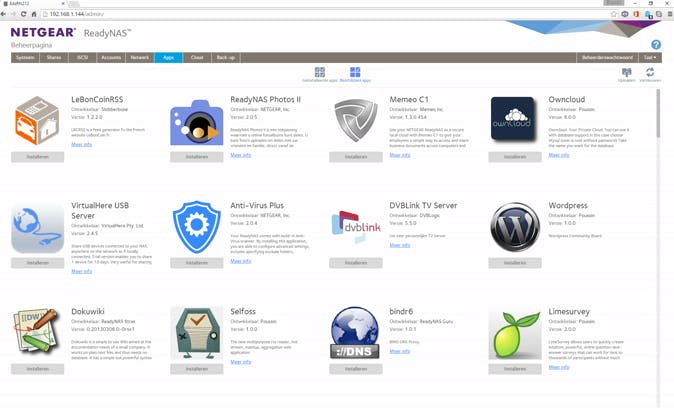Viewport: 674px width, 408px height.
Task: Click the Wordpress logo icon
Action: point(515,227)
